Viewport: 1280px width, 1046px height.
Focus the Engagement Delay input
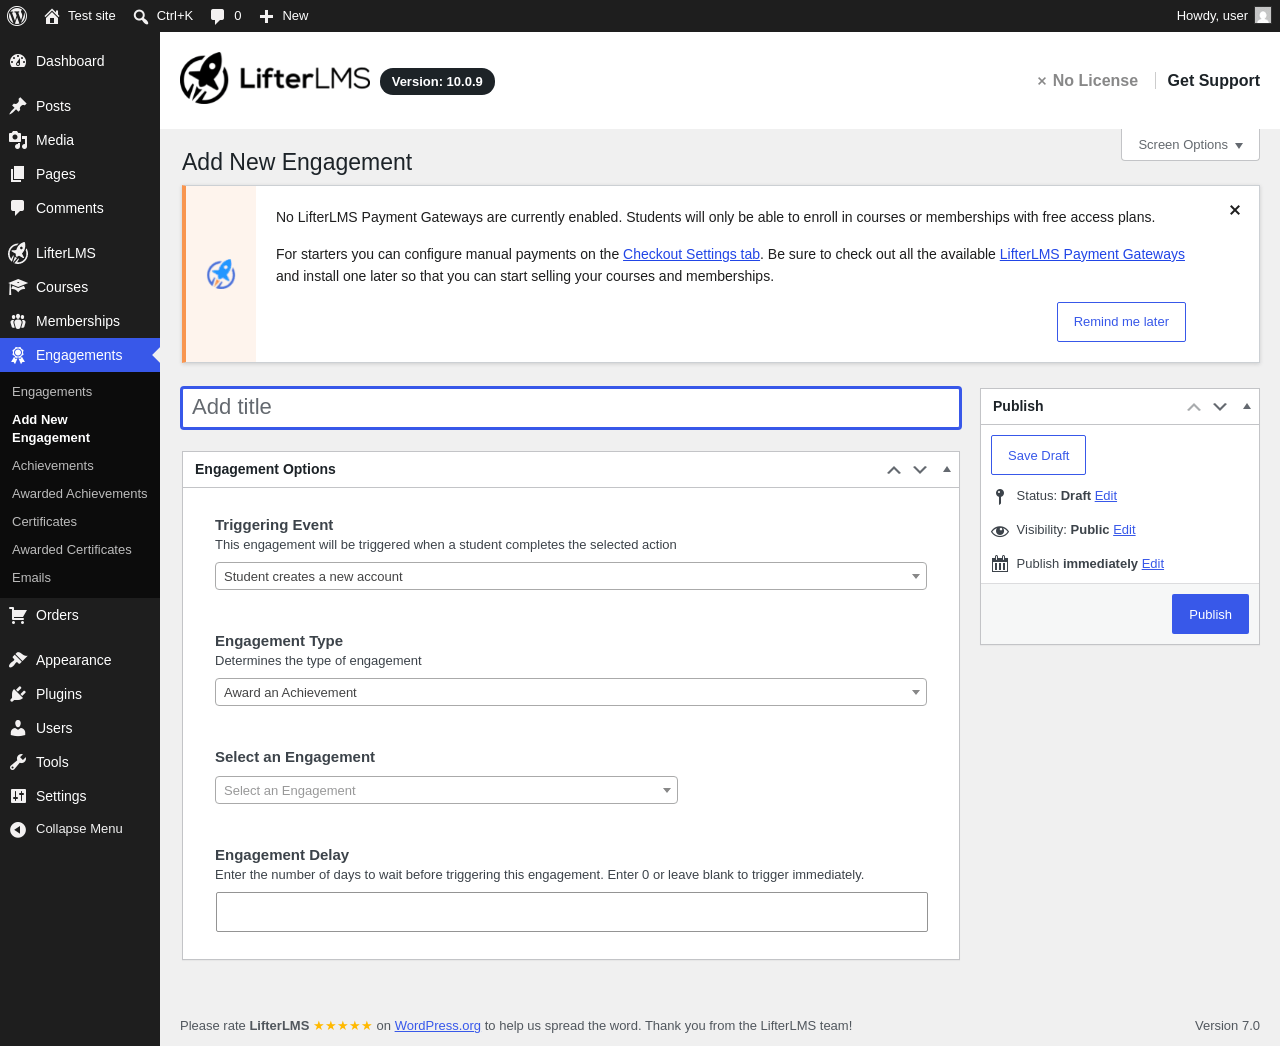[572, 912]
